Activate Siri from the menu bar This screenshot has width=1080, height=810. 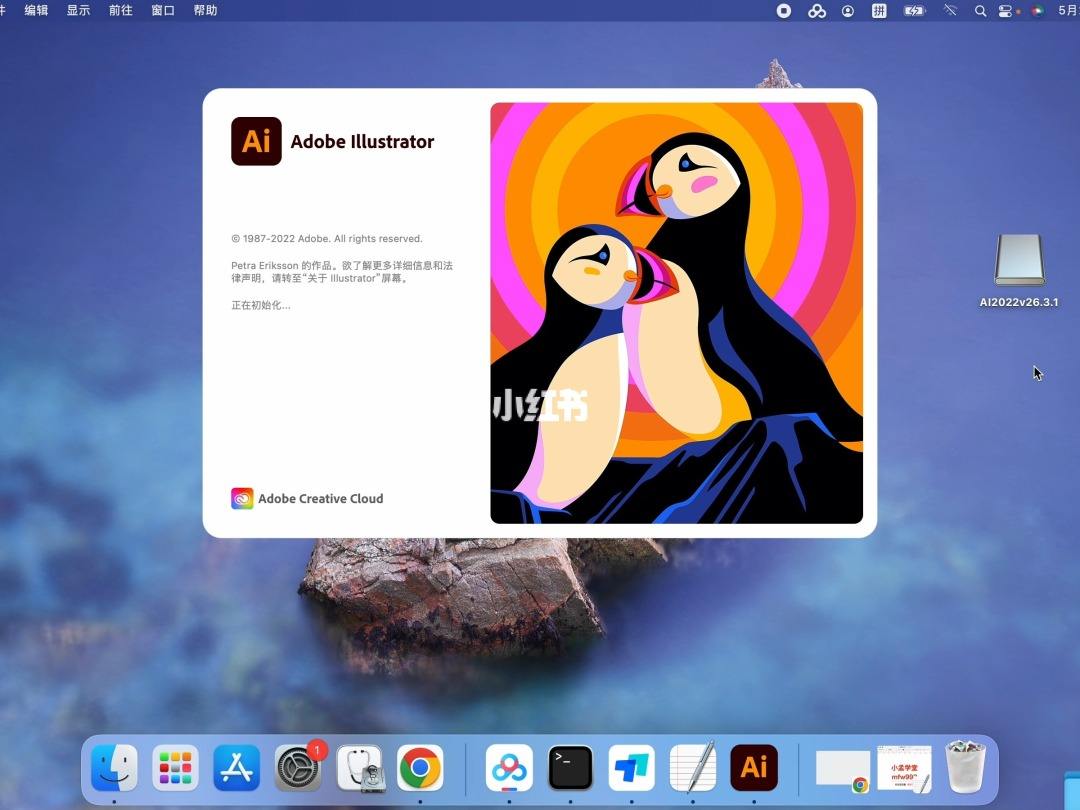click(1037, 11)
